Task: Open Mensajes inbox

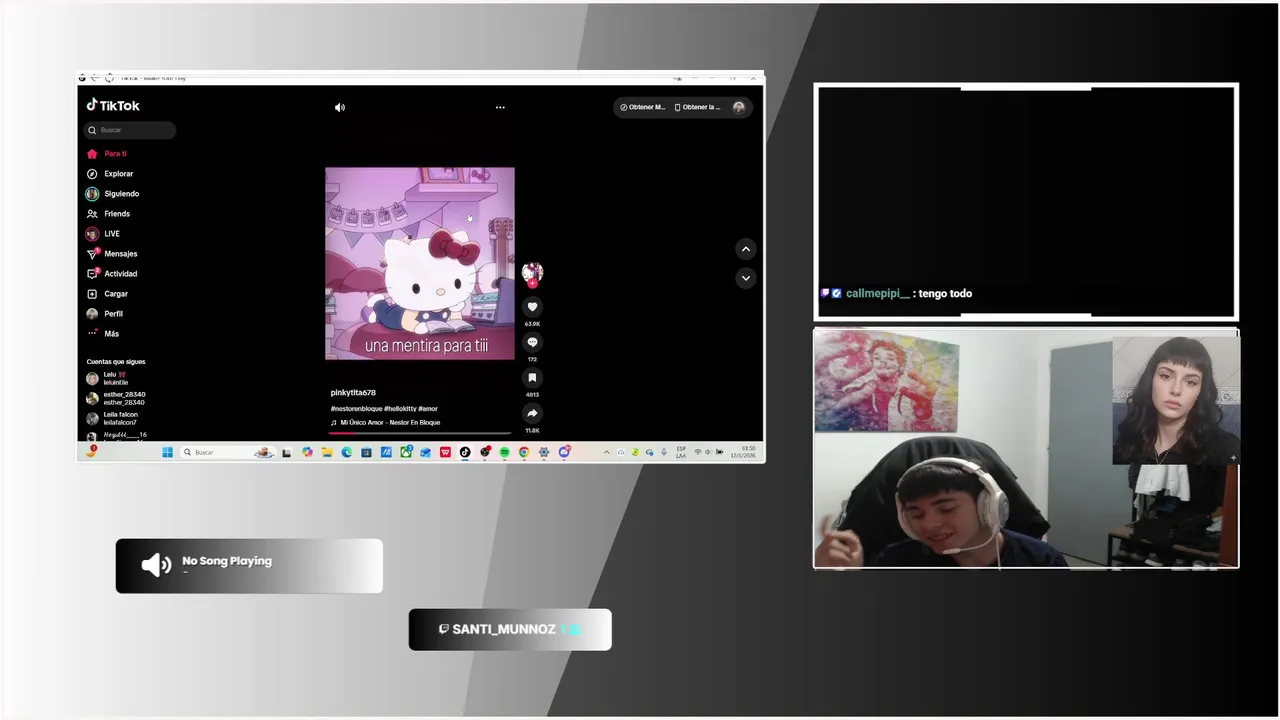Action: point(112,254)
